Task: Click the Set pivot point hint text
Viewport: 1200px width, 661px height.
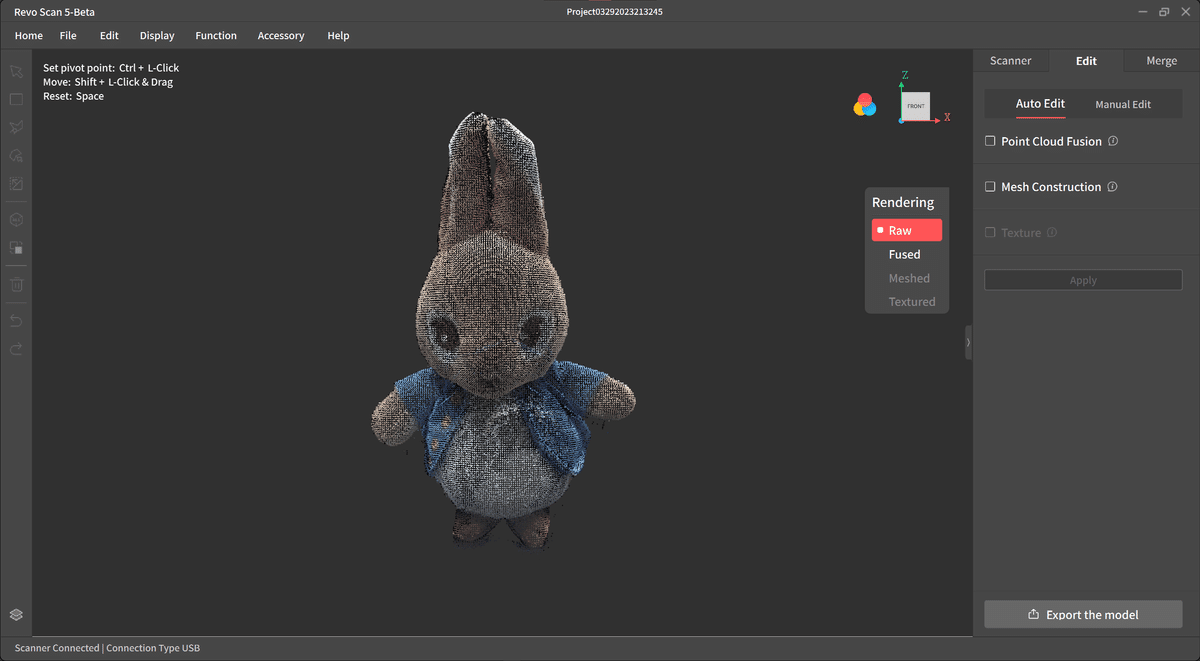Action: coord(111,68)
